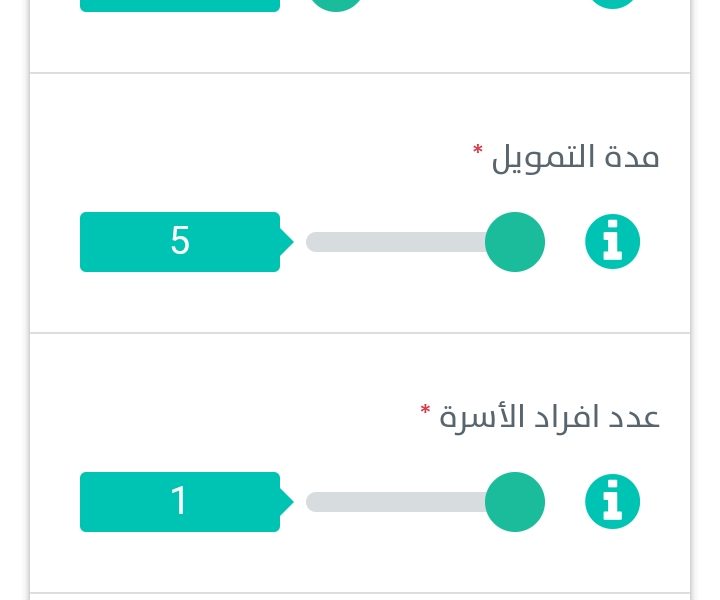
Task: Click the red asterisk beside عدد افراد الأسرة
Action: (425, 409)
